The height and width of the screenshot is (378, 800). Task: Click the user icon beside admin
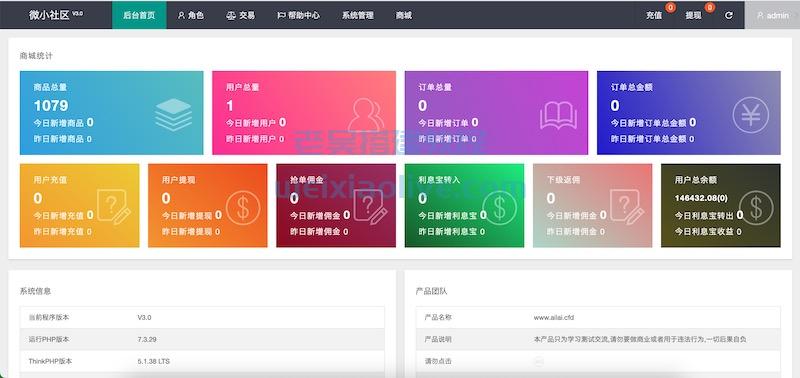(760, 15)
